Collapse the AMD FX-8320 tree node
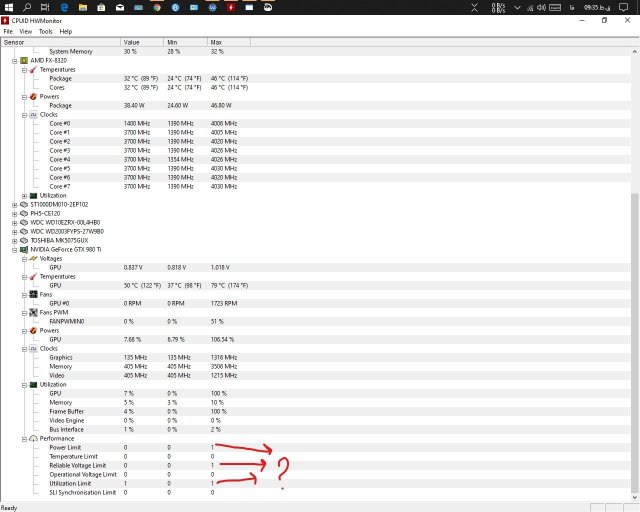This screenshot has height=512, width=640. pos(14,60)
